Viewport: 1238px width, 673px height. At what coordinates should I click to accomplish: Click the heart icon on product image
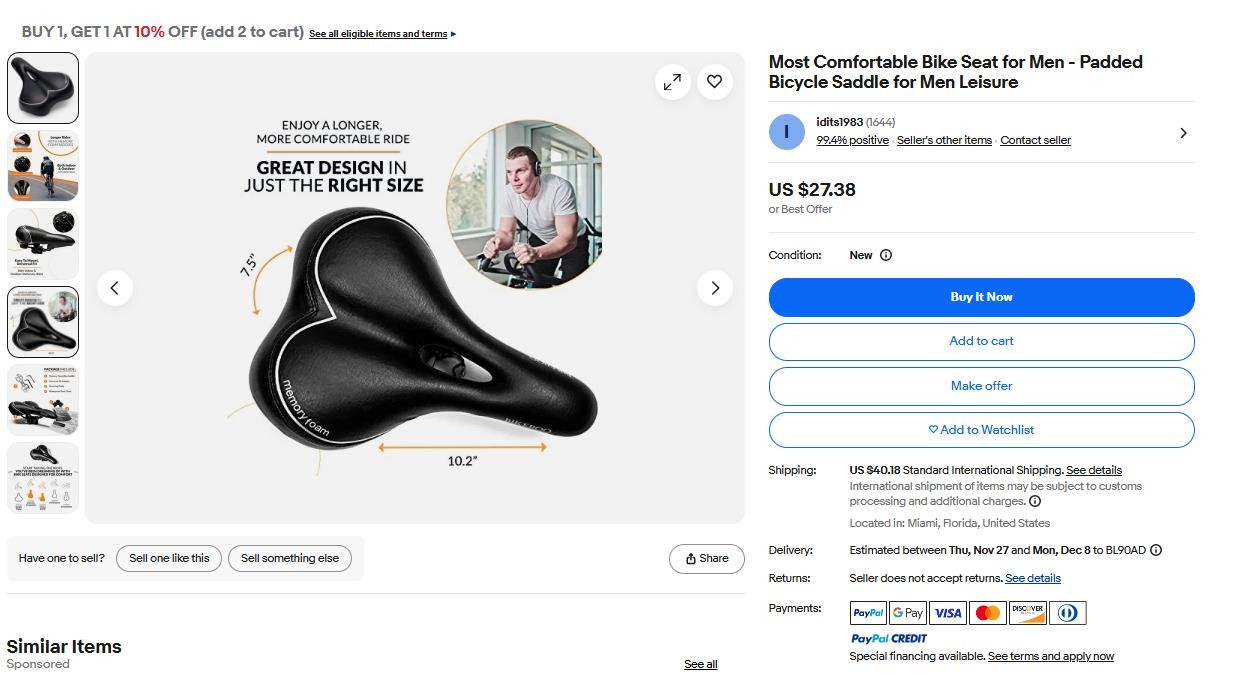714,82
